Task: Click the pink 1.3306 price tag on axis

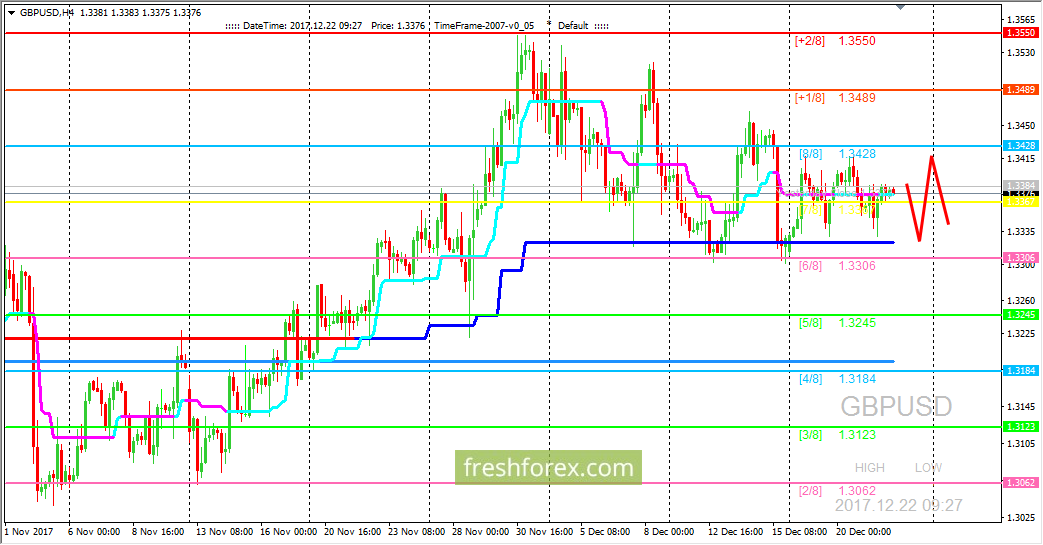Action: click(x=1020, y=258)
